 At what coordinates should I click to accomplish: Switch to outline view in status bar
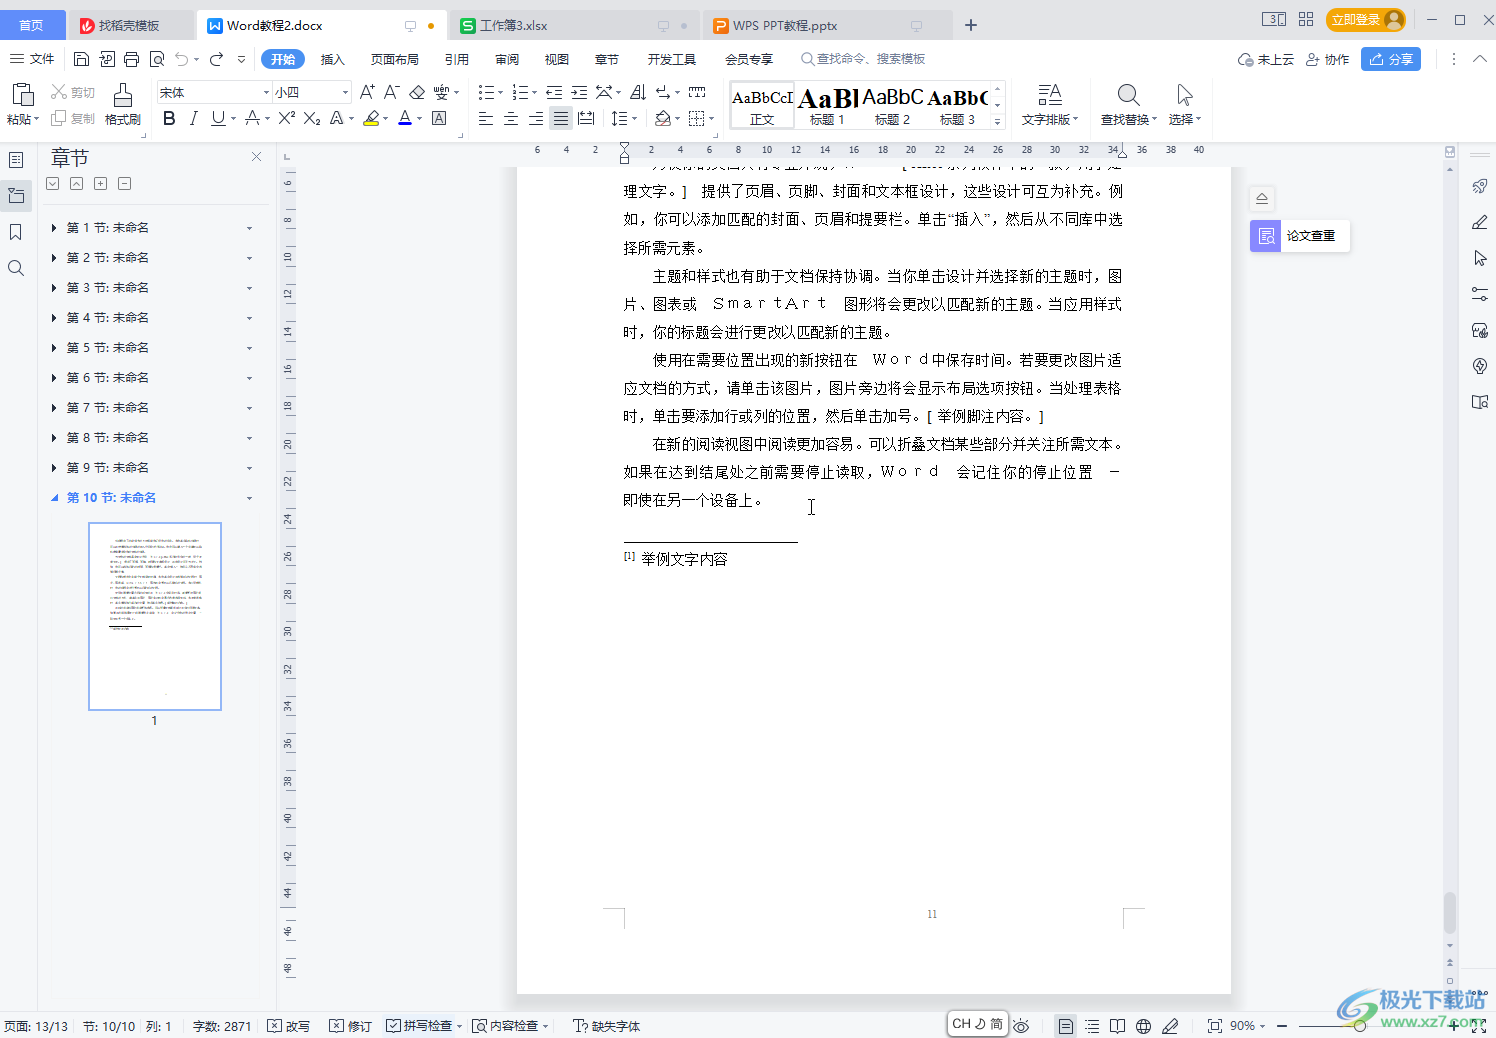tap(1092, 1026)
